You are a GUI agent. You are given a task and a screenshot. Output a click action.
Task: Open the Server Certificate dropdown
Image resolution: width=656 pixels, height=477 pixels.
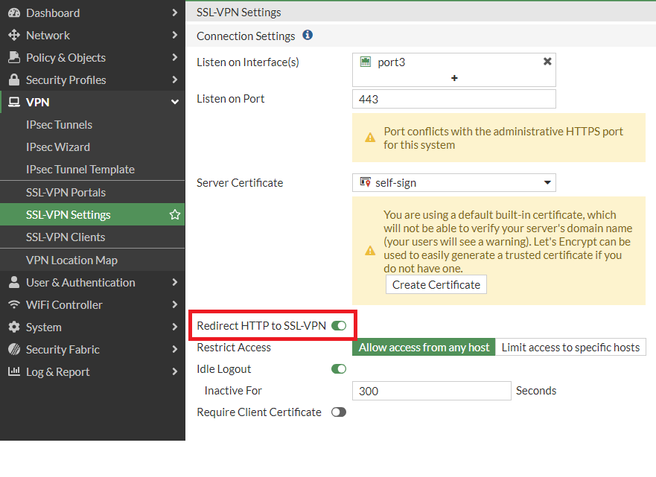(454, 183)
